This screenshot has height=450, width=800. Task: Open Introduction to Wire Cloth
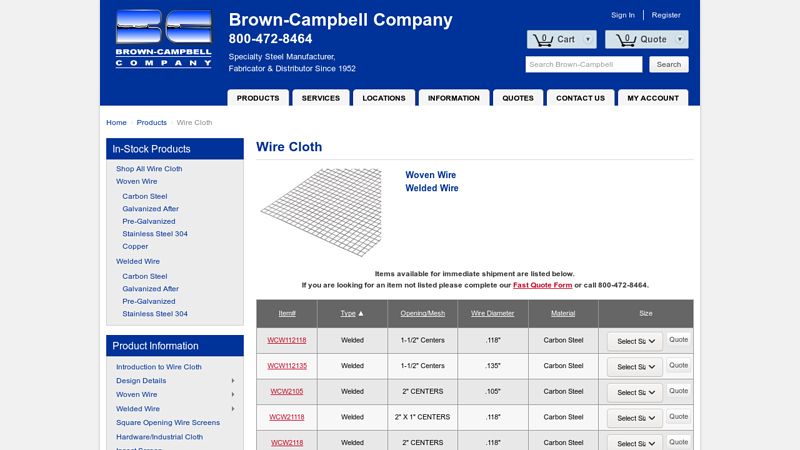pos(159,367)
